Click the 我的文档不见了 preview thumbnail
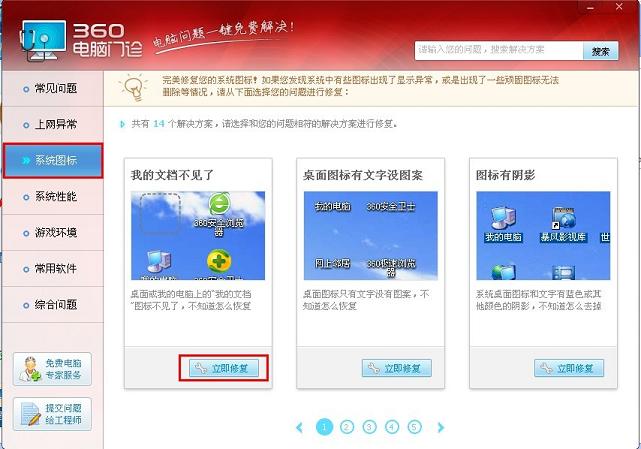Image resolution: width=641 pixels, height=449 pixels. click(x=198, y=236)
